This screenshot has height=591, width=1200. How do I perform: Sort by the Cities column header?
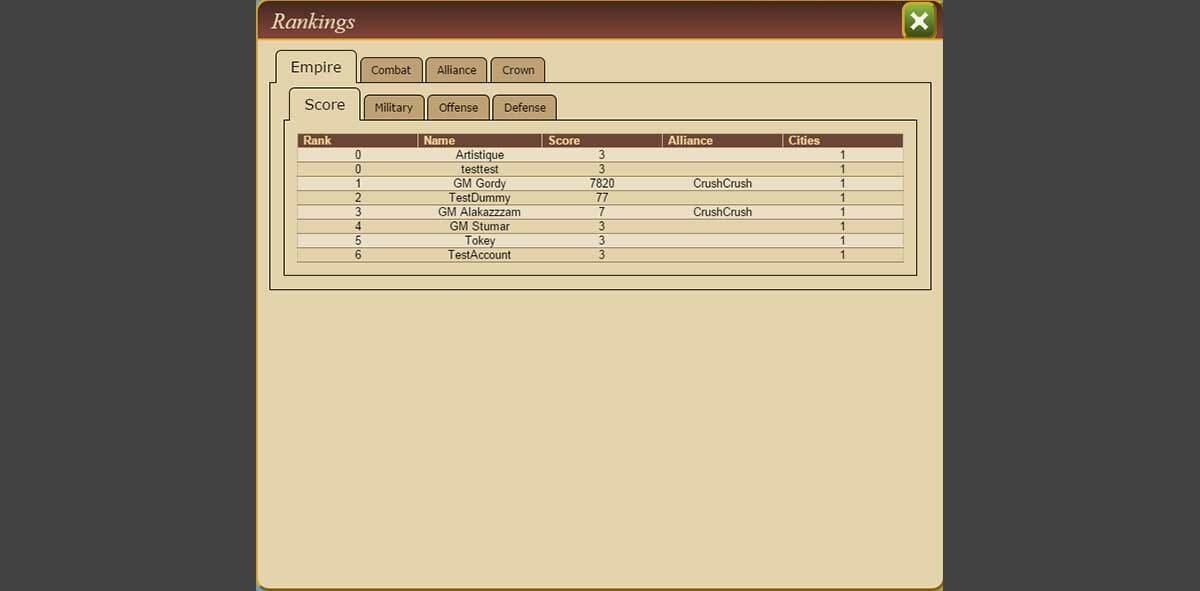[x=804, y=141]
